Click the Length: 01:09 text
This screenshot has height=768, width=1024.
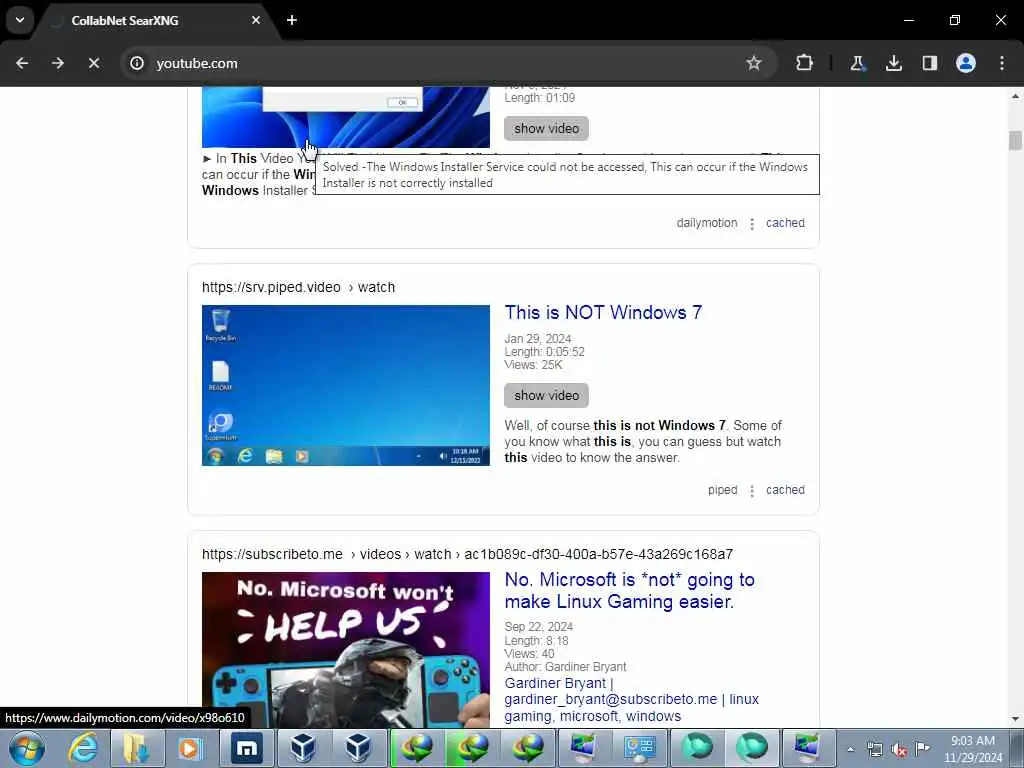tap(539, 98)
